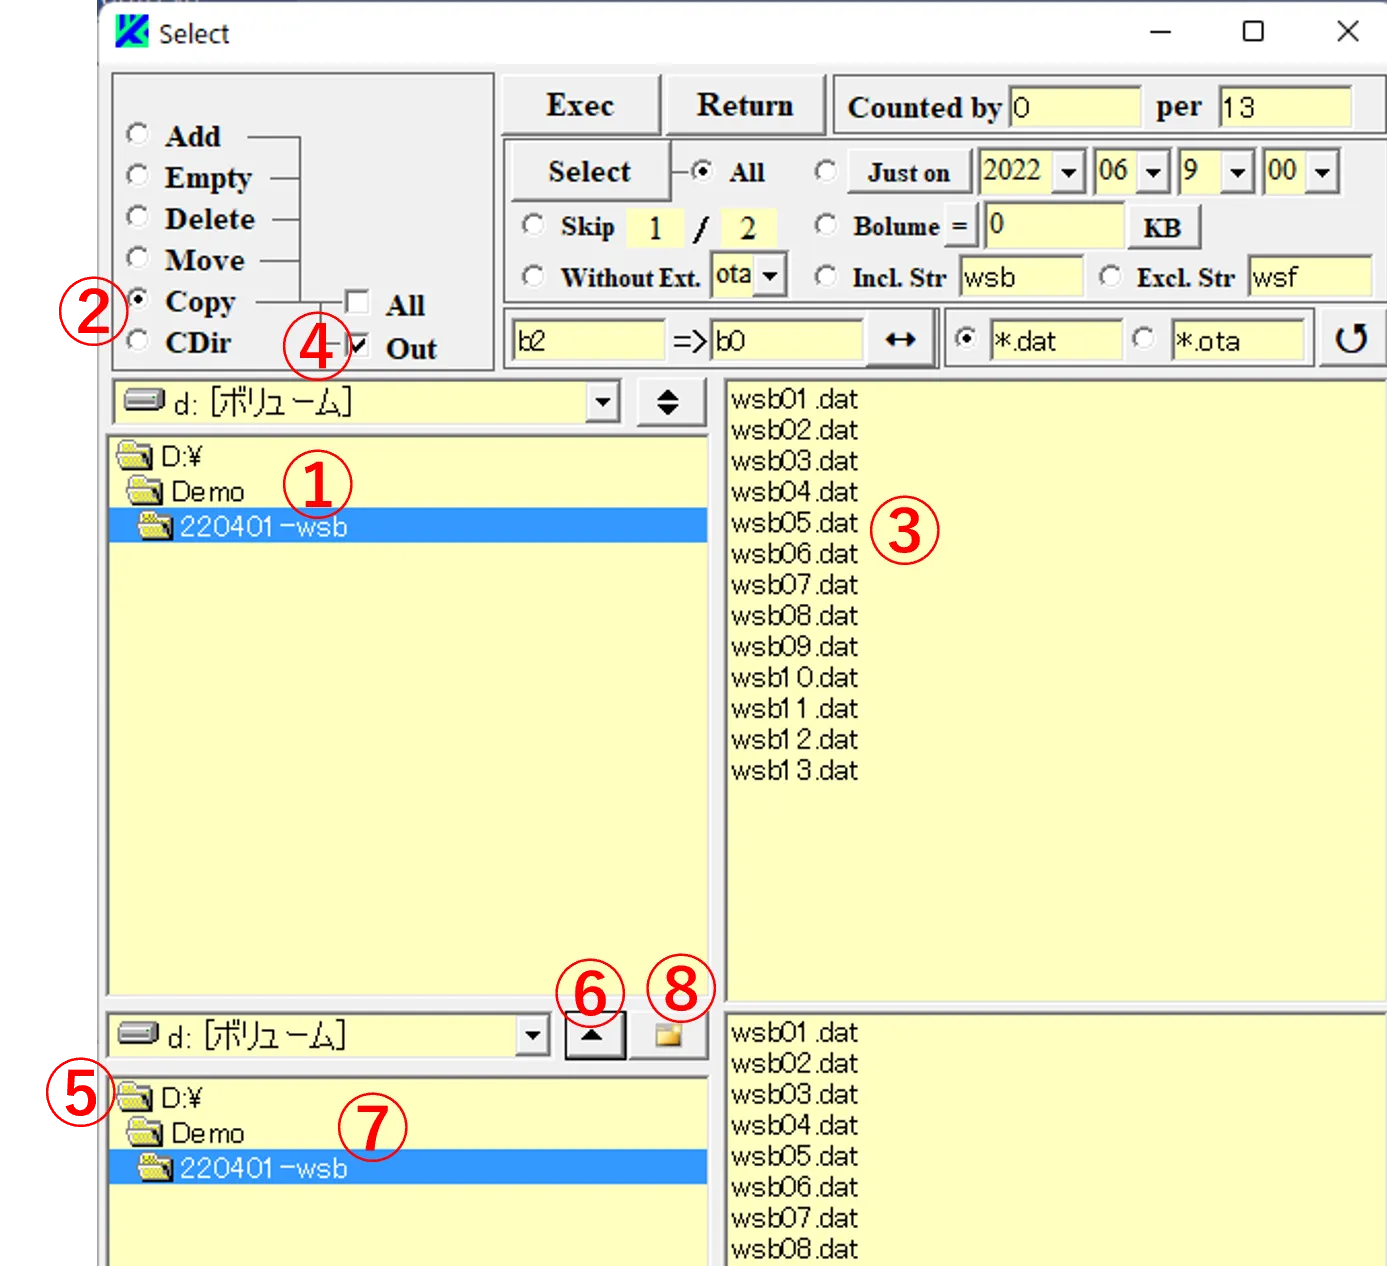The height and width of the screenshot is (1266, 1387).
Task: Click the up/down sort arrows beside upper drive selector
Action: point(668,403)
